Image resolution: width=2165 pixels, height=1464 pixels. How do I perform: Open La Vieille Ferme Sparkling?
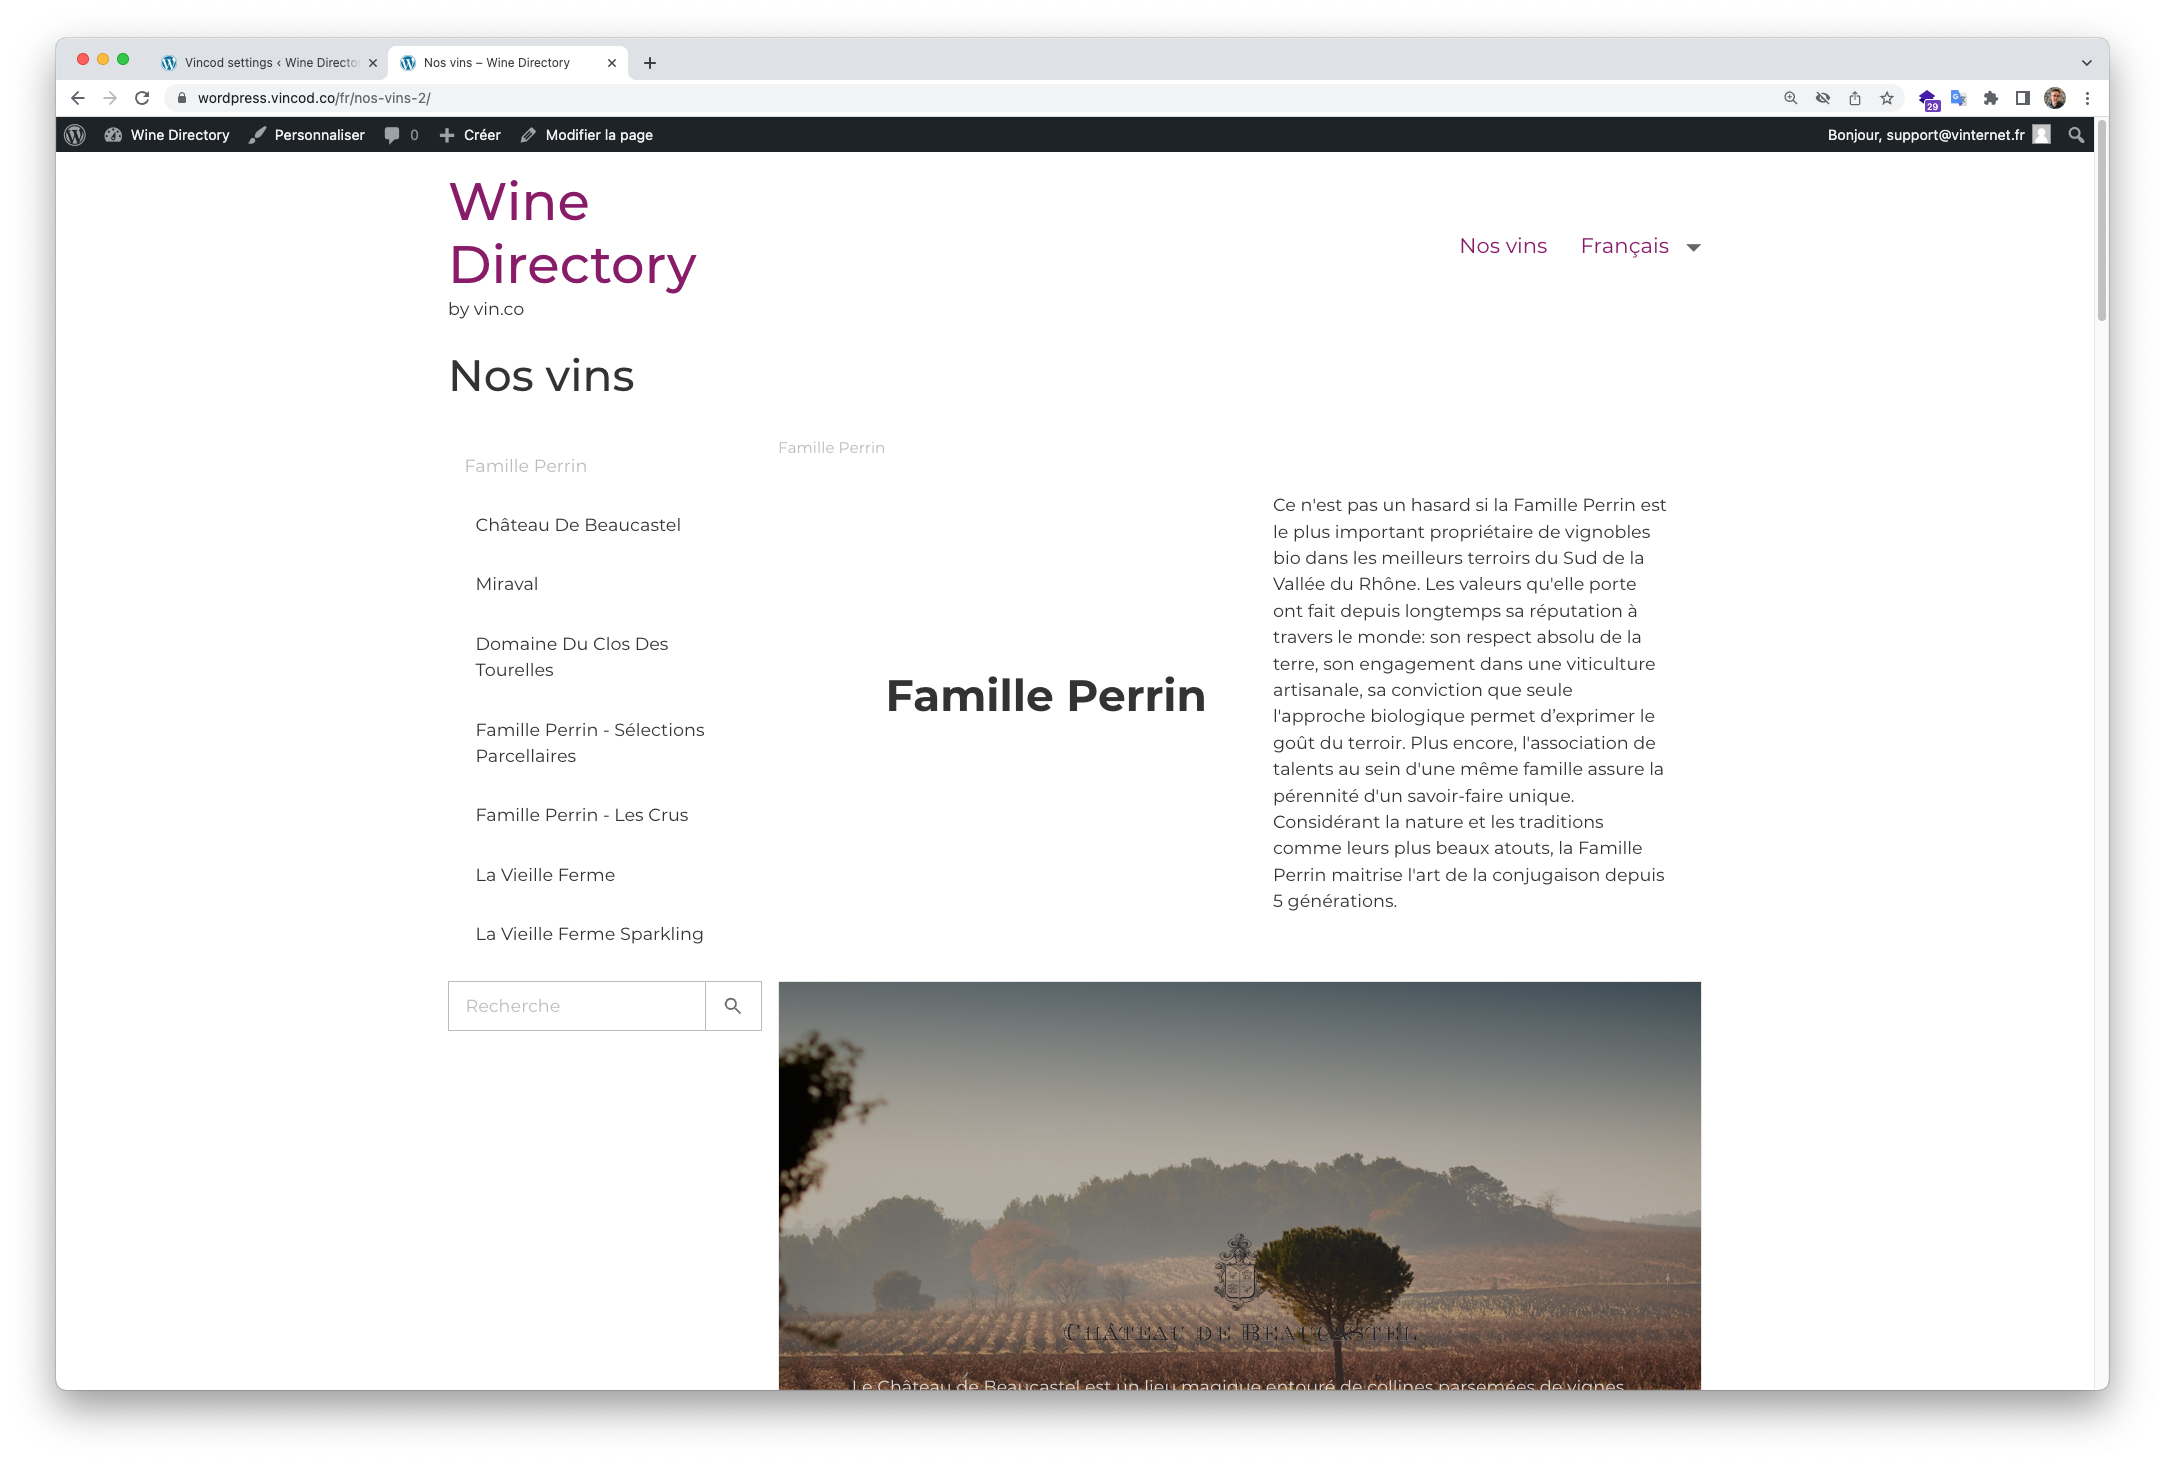coord(589,934)
